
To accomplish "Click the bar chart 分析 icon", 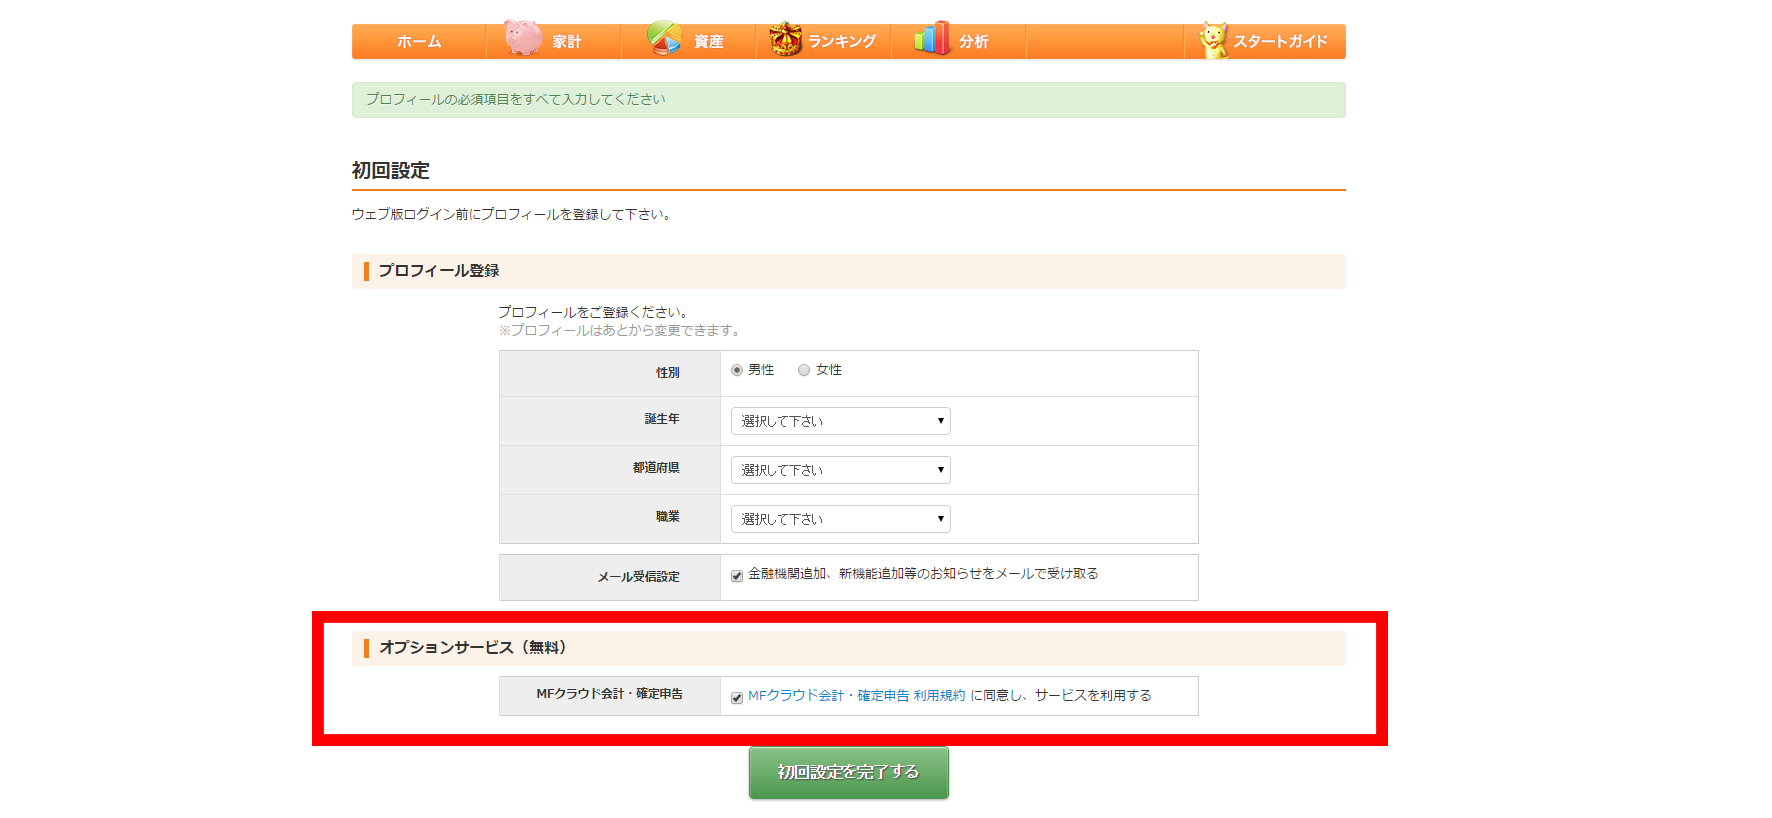I will pos(931,39).
